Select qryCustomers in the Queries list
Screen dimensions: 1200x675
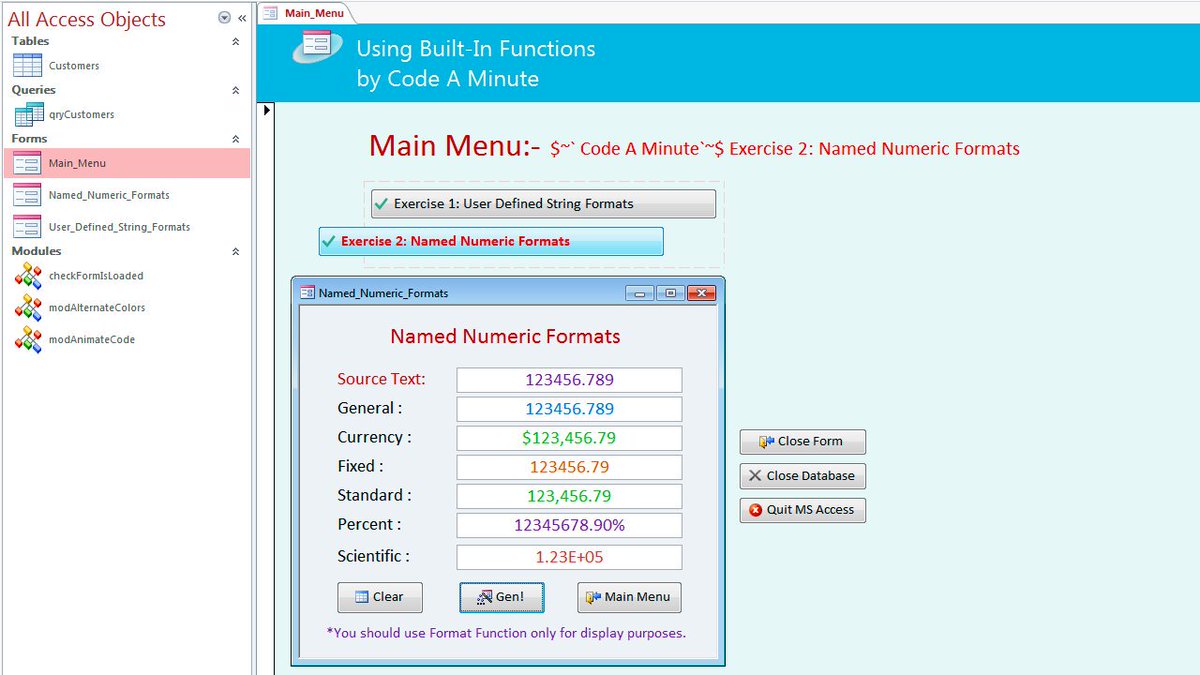(82, 115)
